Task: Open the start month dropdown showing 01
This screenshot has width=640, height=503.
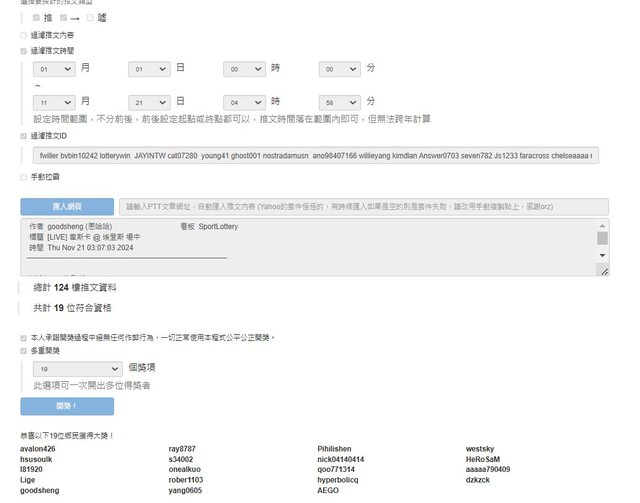Action: (54, 69)
